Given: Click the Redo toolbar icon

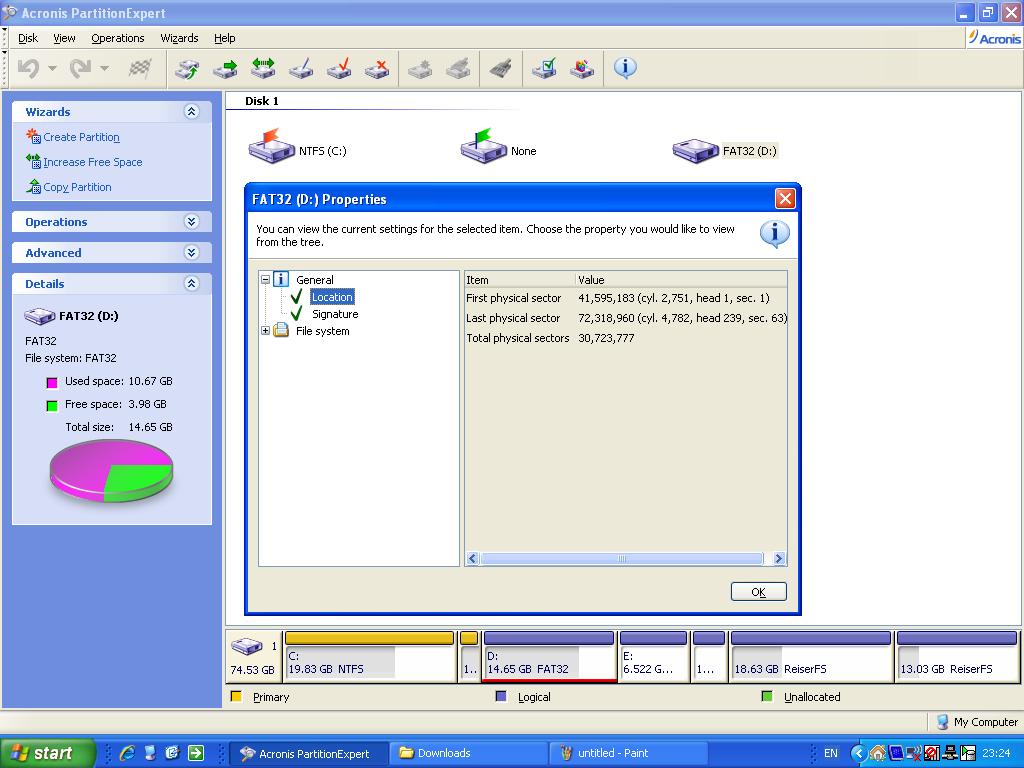Looking at the screenshot, I should pyautogui.click(x=80, y=68).
